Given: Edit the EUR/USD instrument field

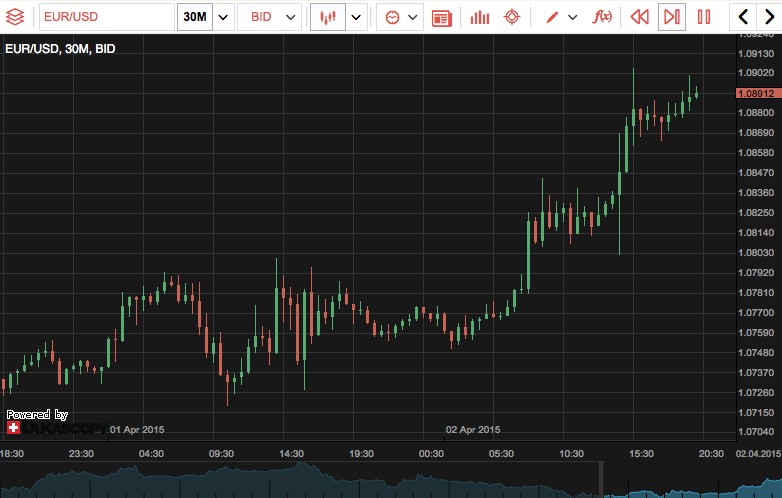Looking at the screenshot, I should coord(107,16).
